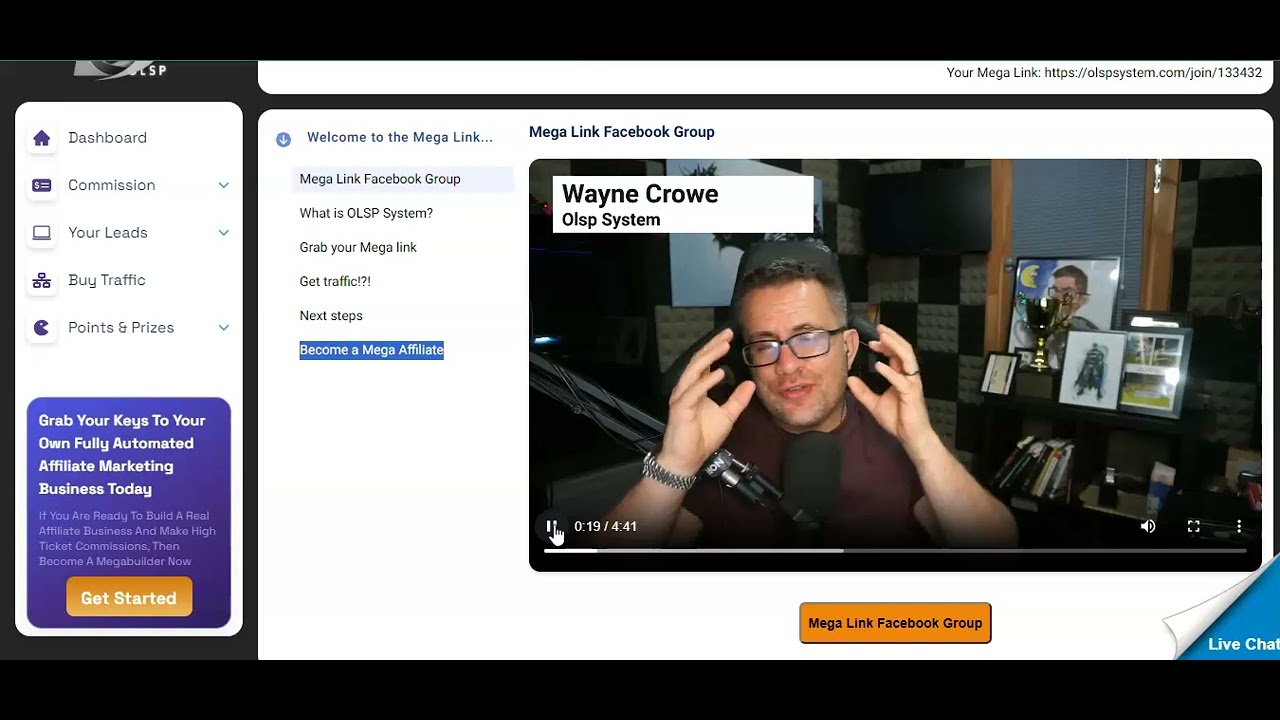Click the Mega Link Facebook Group page title

point(622,132)
